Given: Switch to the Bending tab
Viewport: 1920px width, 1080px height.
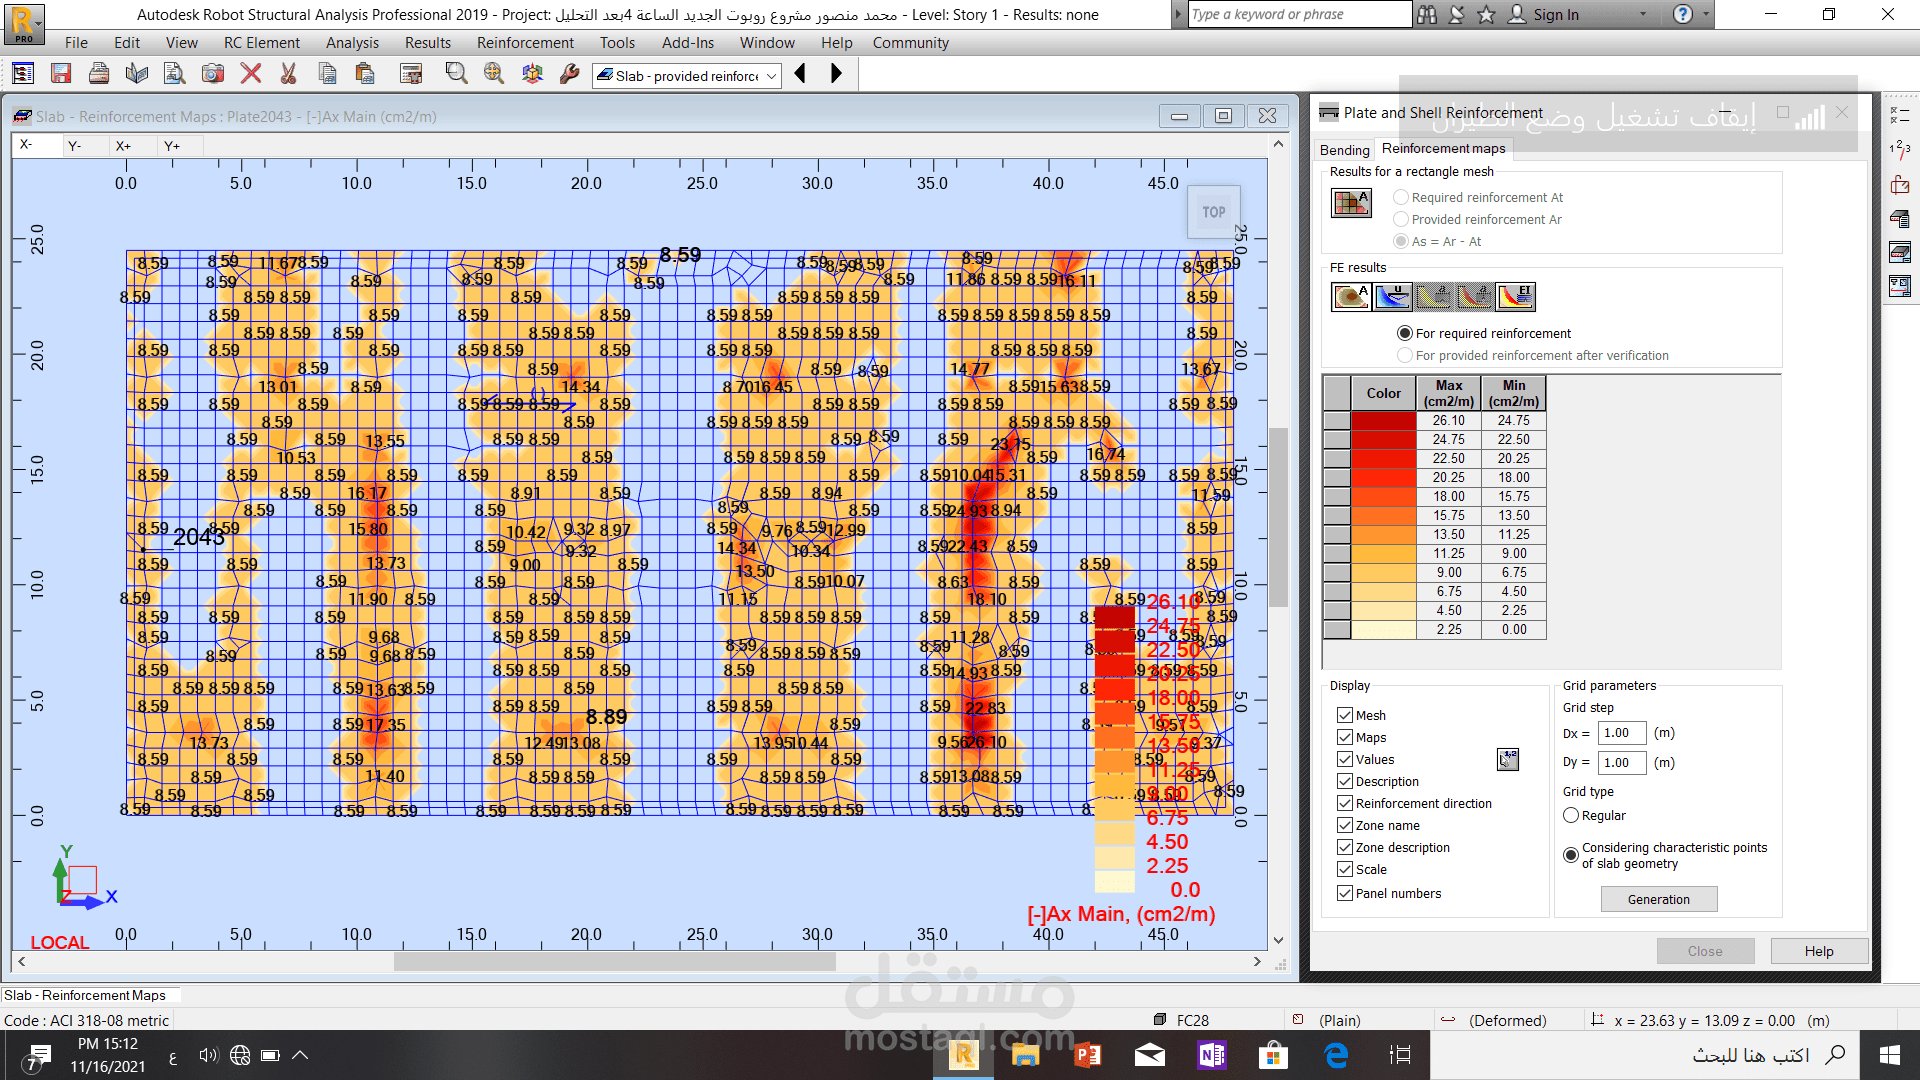Looking at the screenshot, I should (1344, 150).
